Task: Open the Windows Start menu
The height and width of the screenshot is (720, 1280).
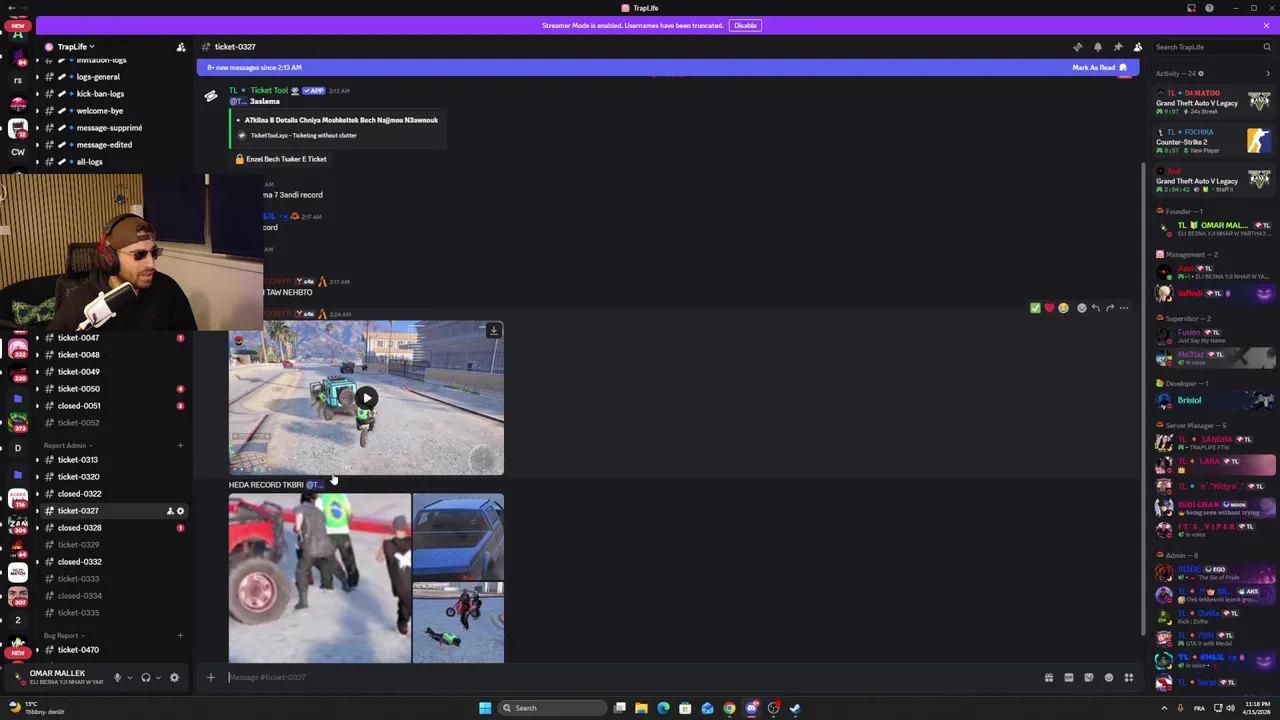Action: pyautogui.click(x=485, y=708)
